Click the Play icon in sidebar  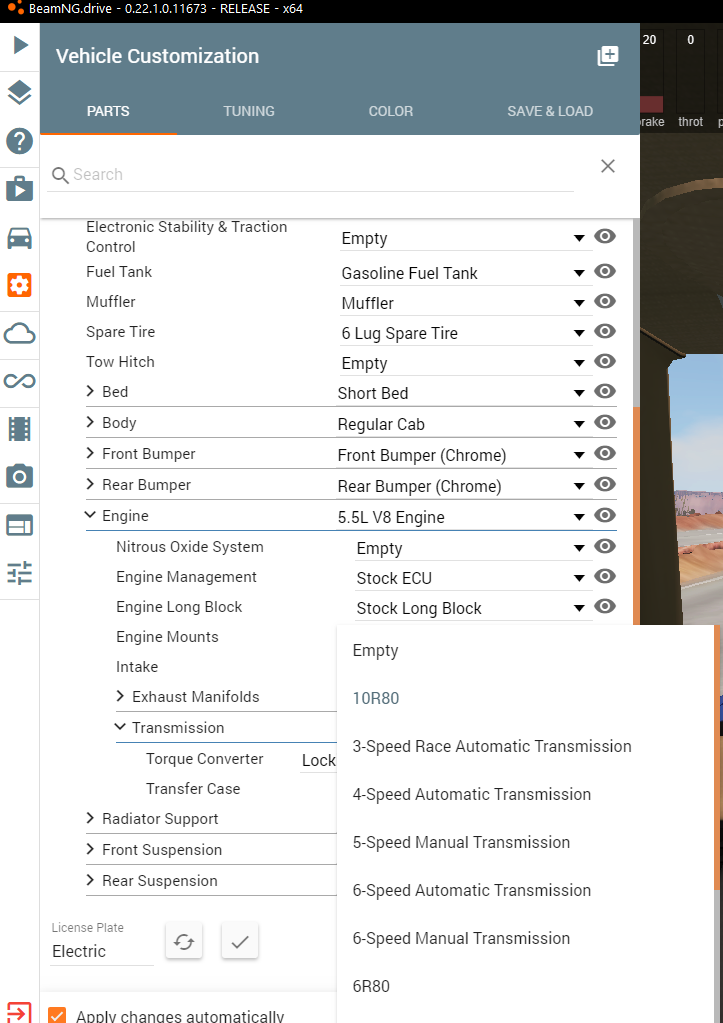[x=20, y=45]
